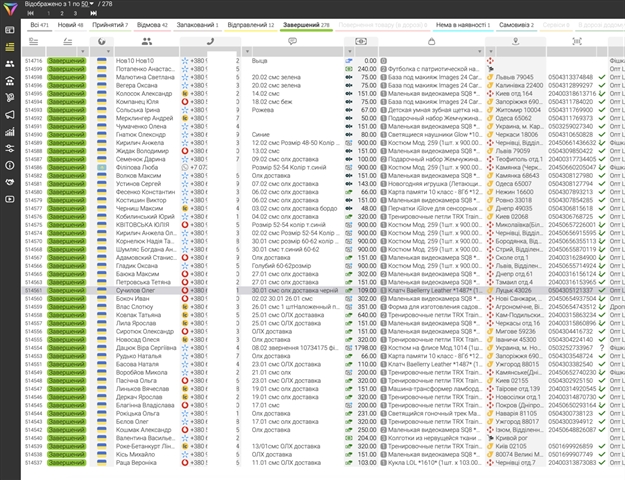The width and height of the screenshot is (625, 480).
Task: Open the orders list icon in sidebar
Action: (x=9, y=45)
